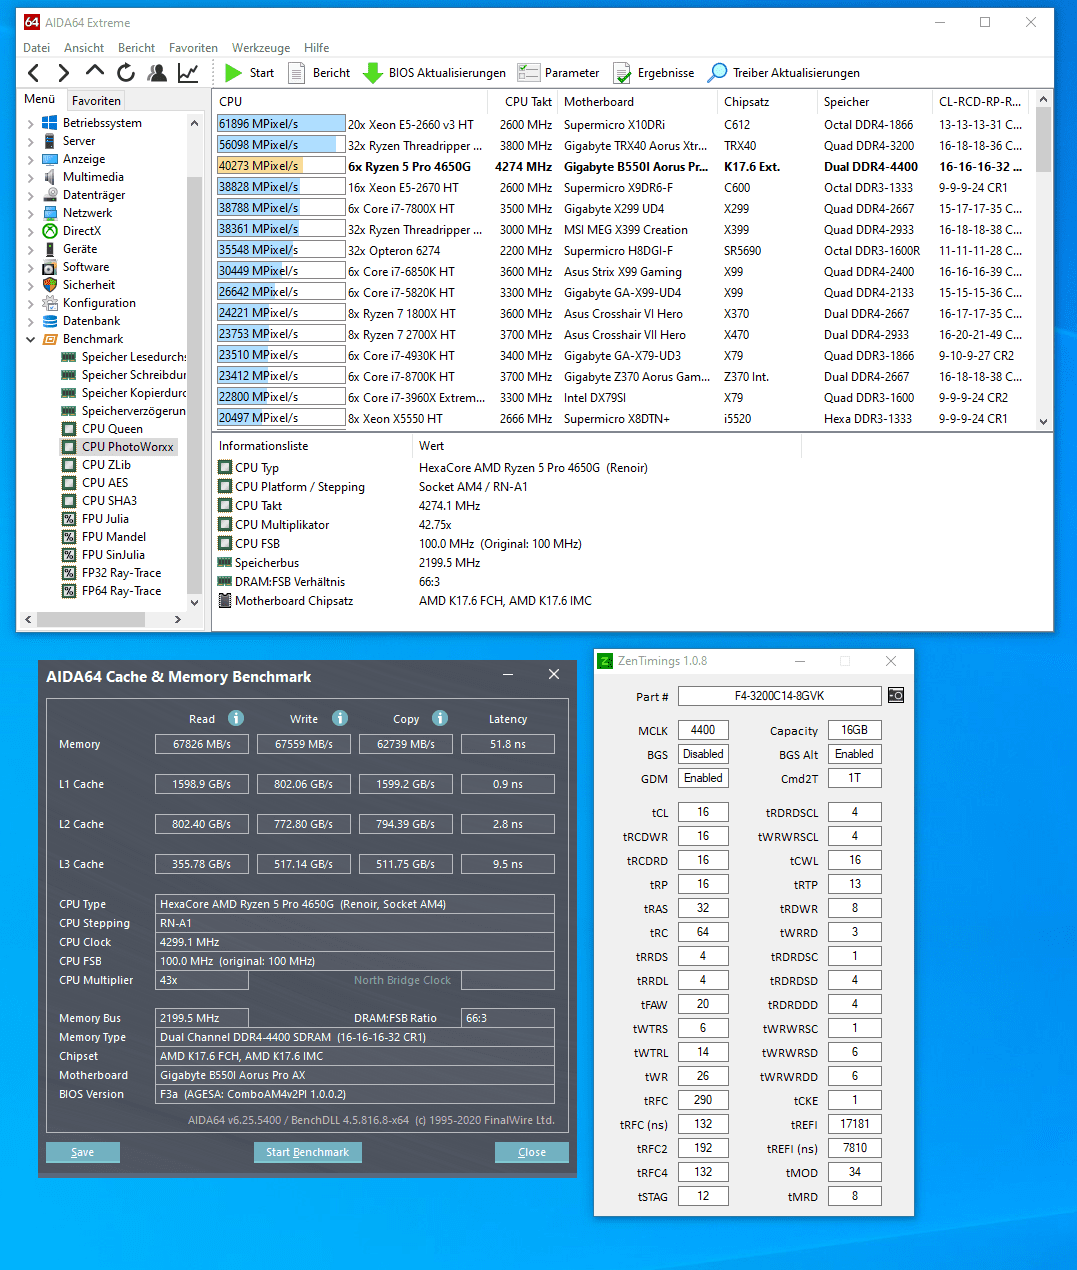
Task: Click the tree panel vertical scrollbar down arrow
Action: point(194,602)
